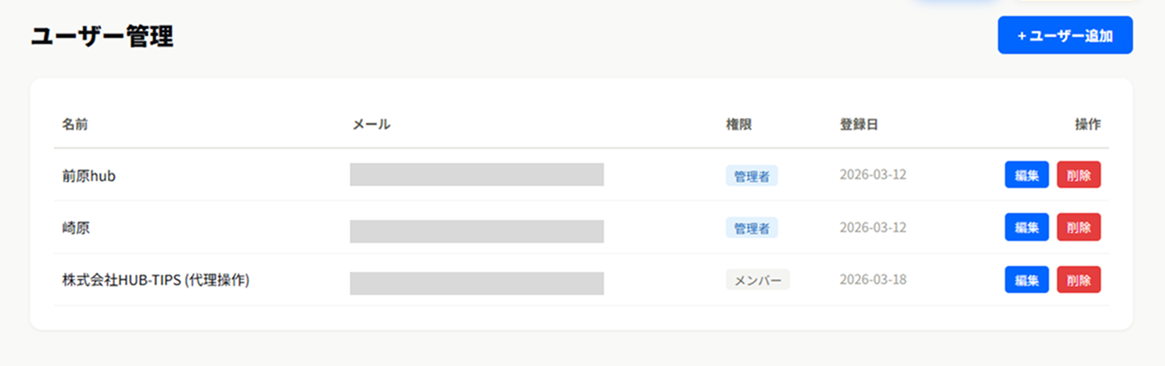1165x366 pixels.
Task: Edit the 前原hub user
Action: (x=1027, y=174)
